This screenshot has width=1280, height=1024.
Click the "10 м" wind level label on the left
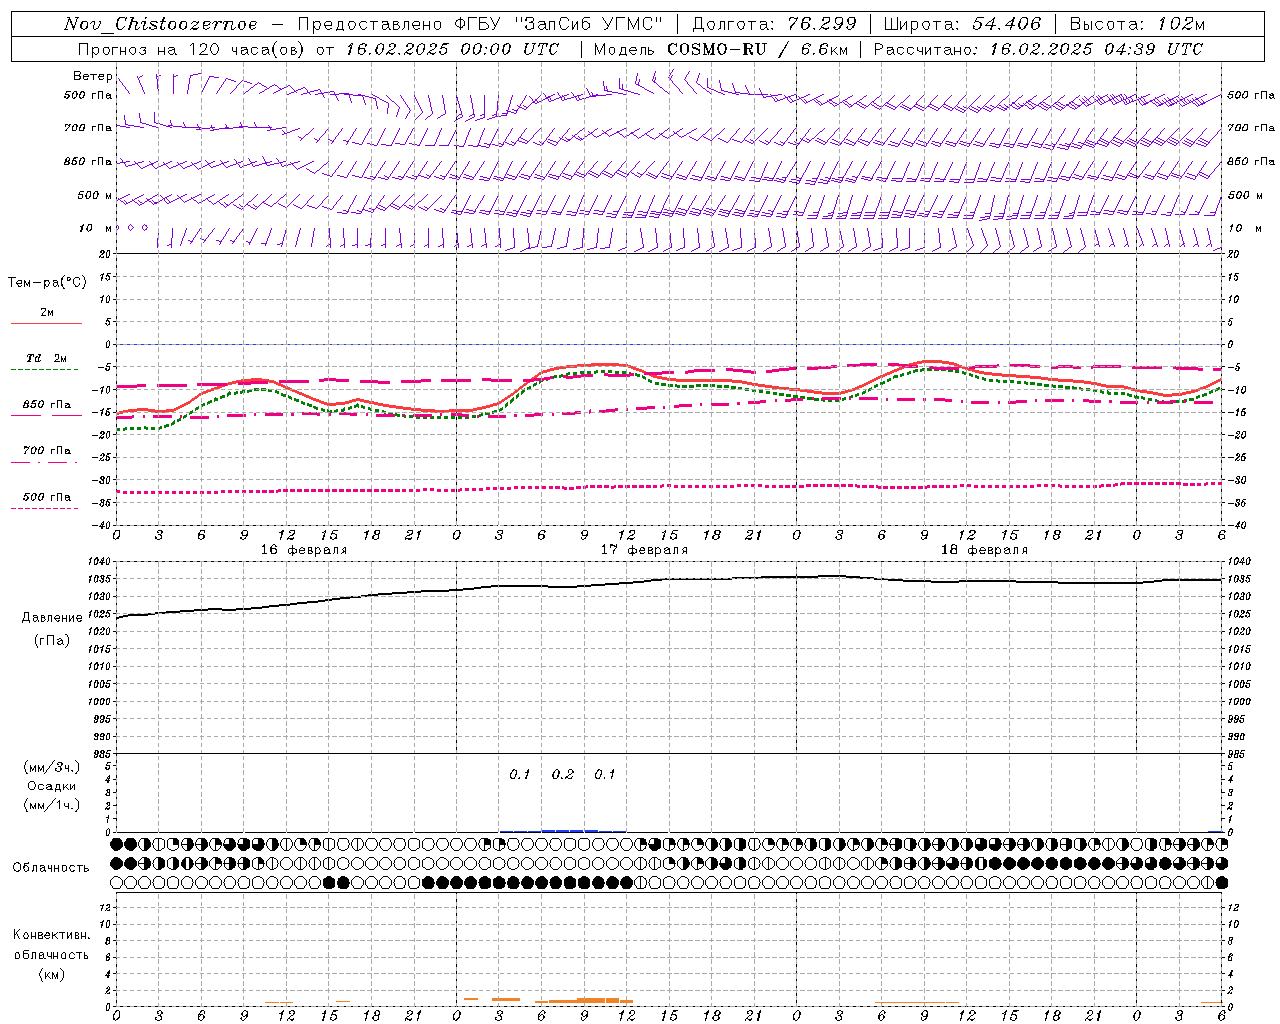95,228
